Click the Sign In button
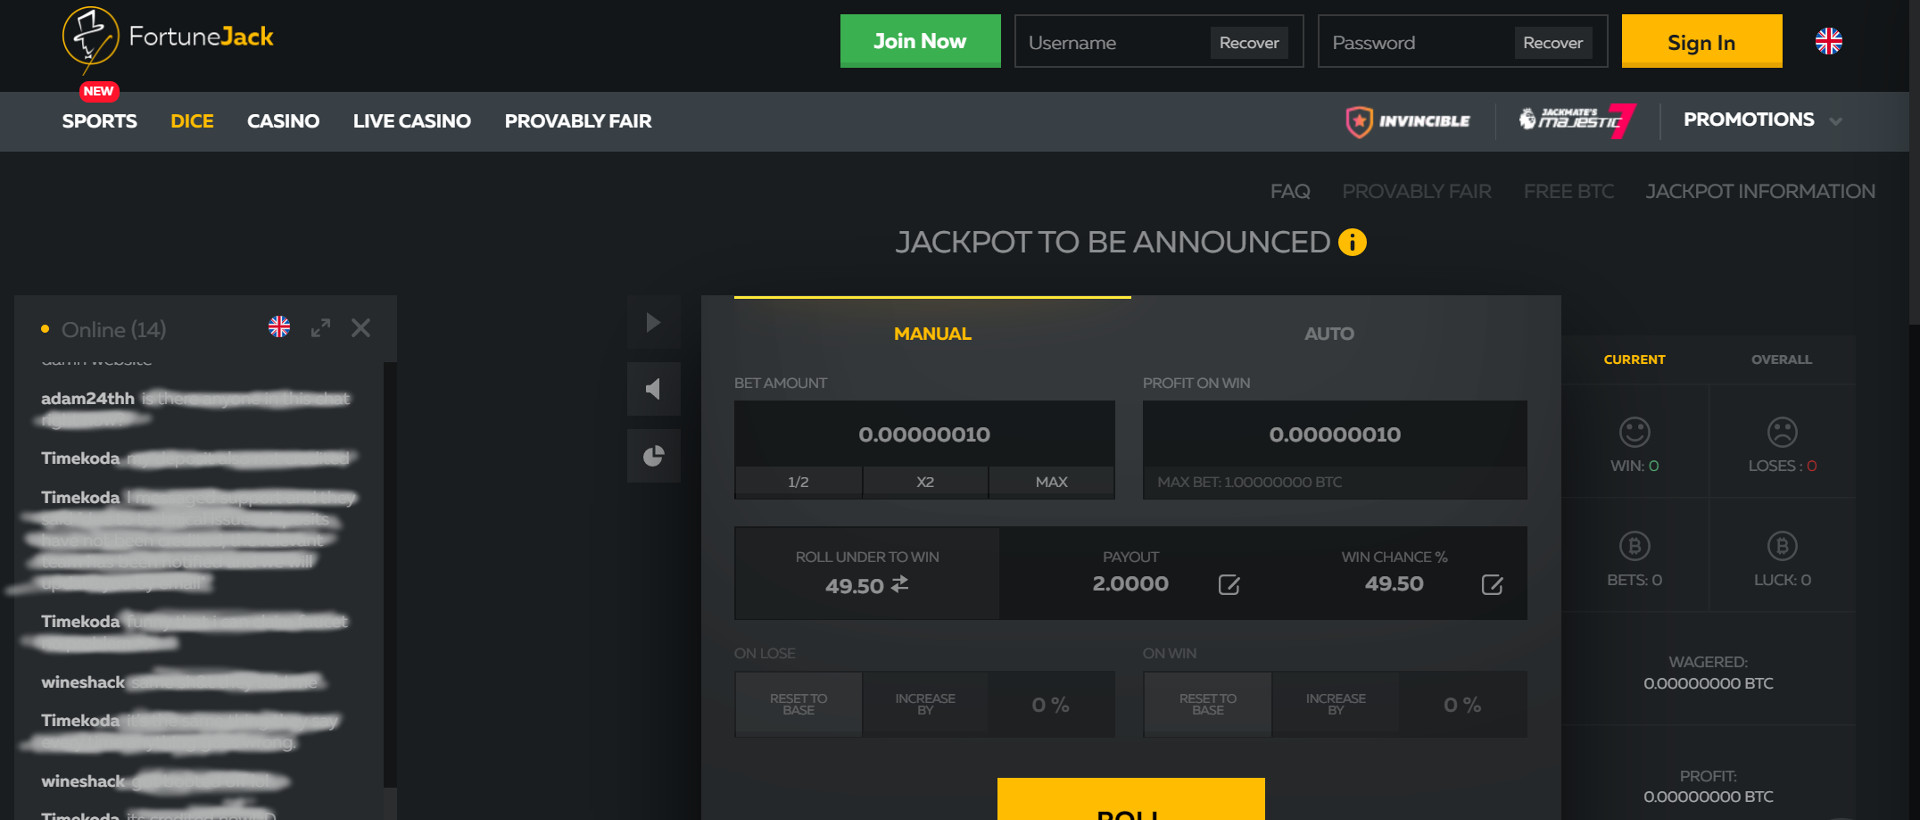 click(1701, 42)
